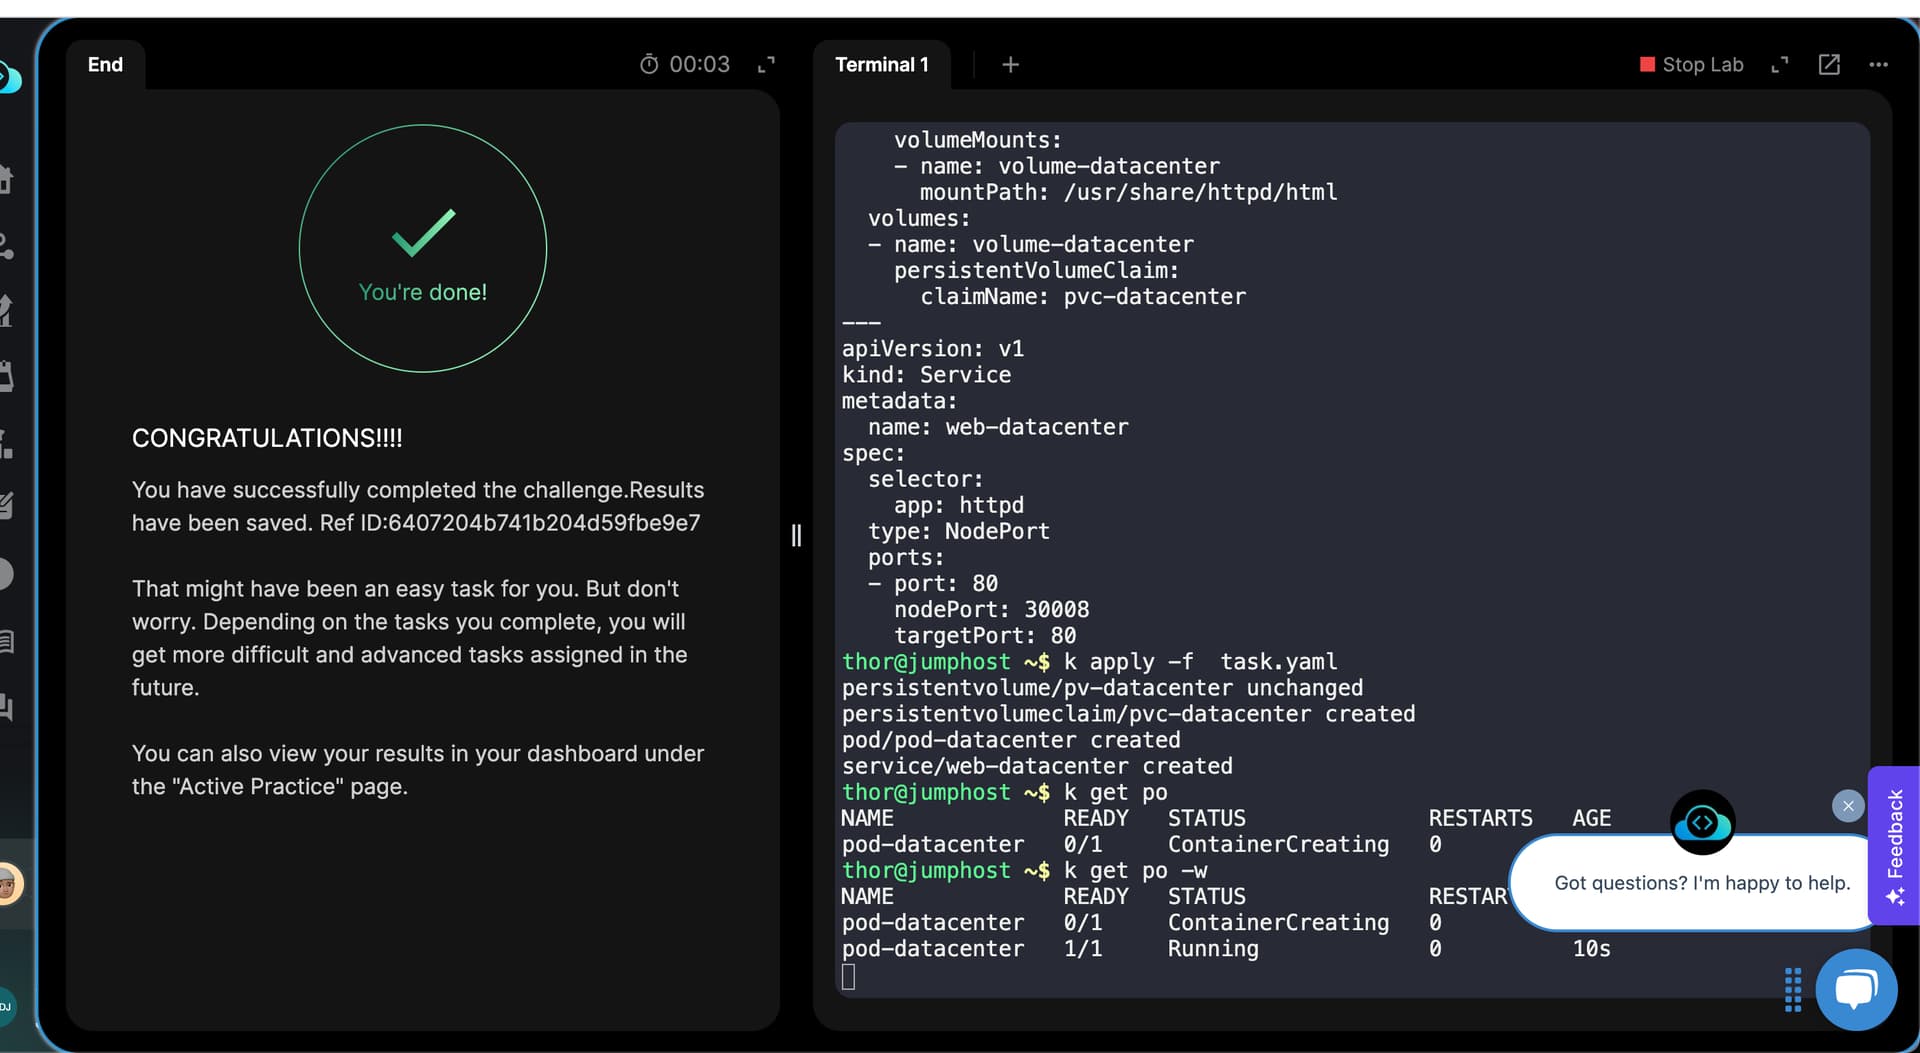Click the cloud logo at sidebar top

tap(10, 78)
